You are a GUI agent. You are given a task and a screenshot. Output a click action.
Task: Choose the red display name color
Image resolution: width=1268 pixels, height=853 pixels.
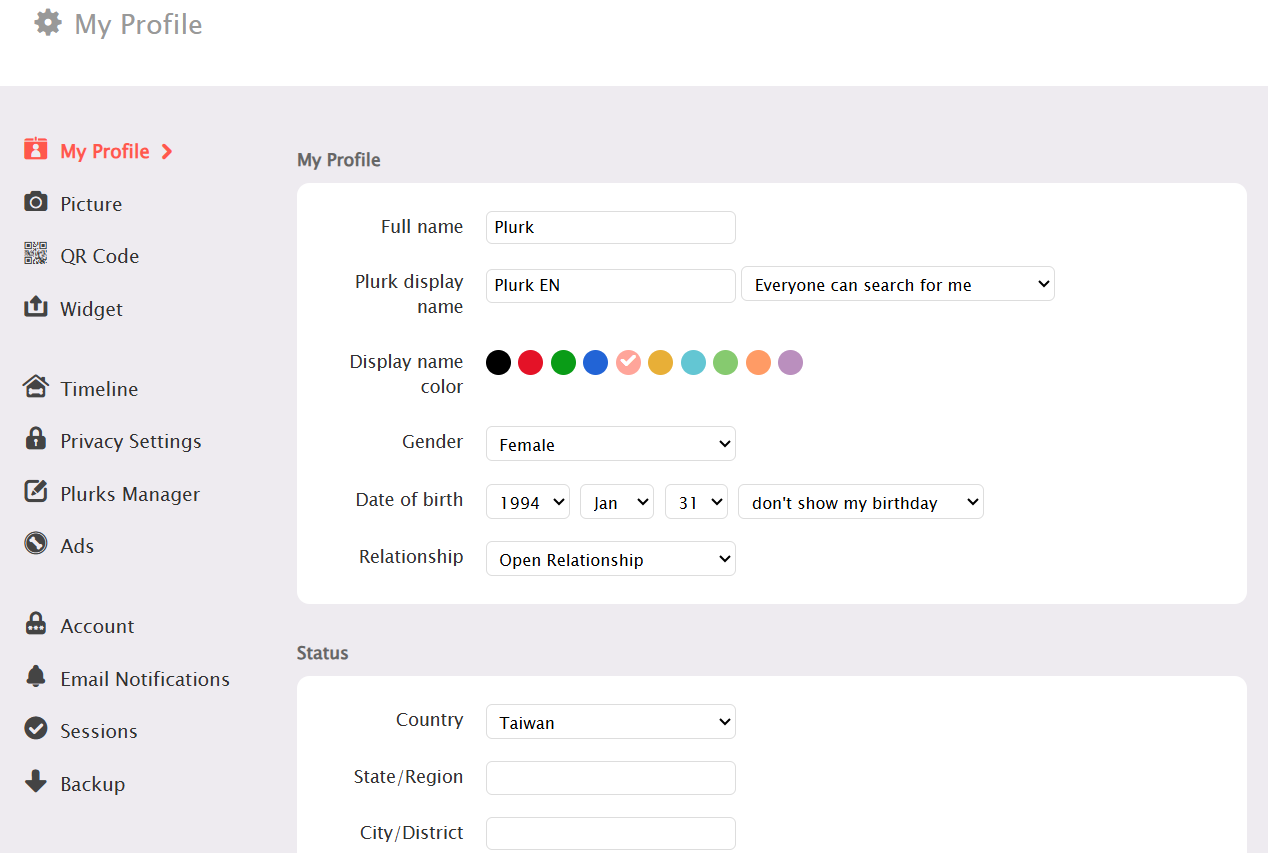point(531,362)
